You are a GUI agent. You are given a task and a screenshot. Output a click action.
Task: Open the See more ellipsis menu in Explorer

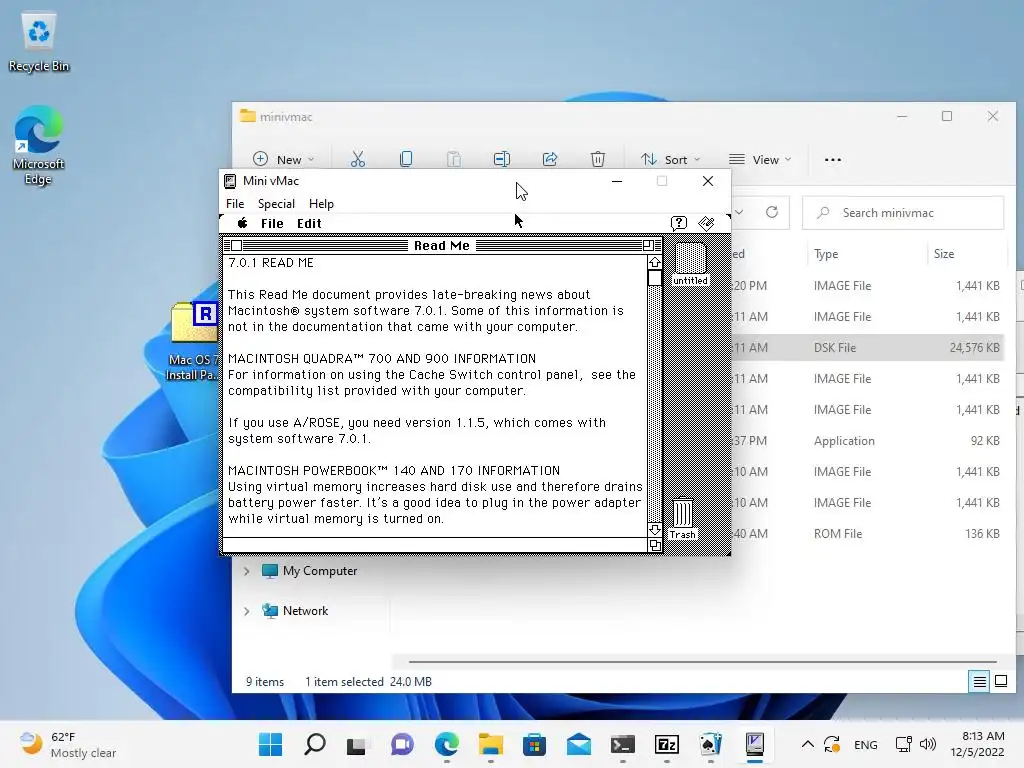pyautogui.click(x=833, y=159)
